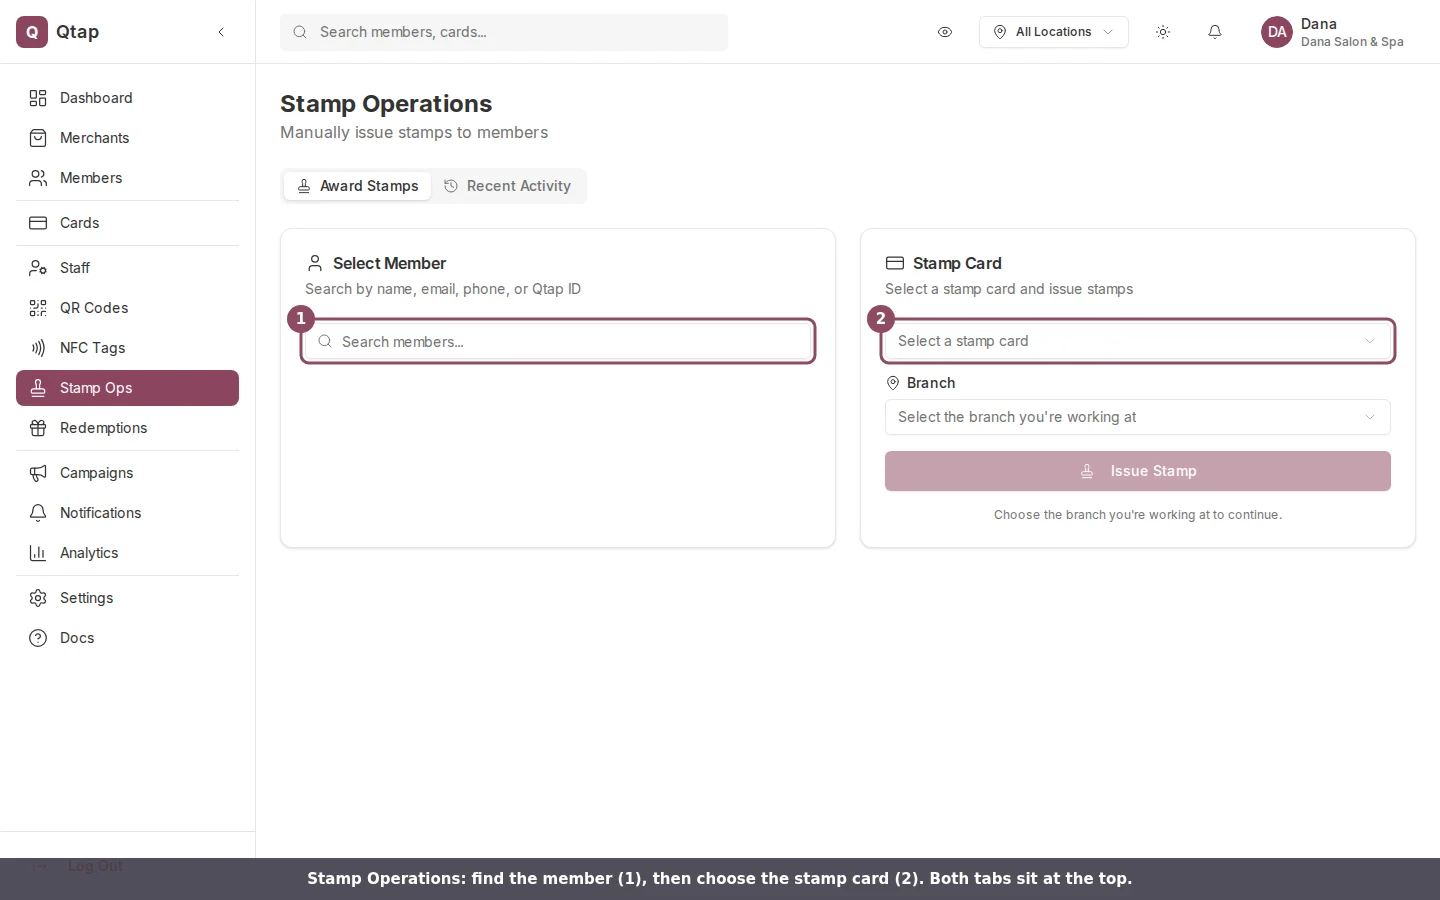Image resolution: width=1440 pixels, height=900 pixels.
Task: Click the Analytics bar chart icon
Action: [38, 553]
